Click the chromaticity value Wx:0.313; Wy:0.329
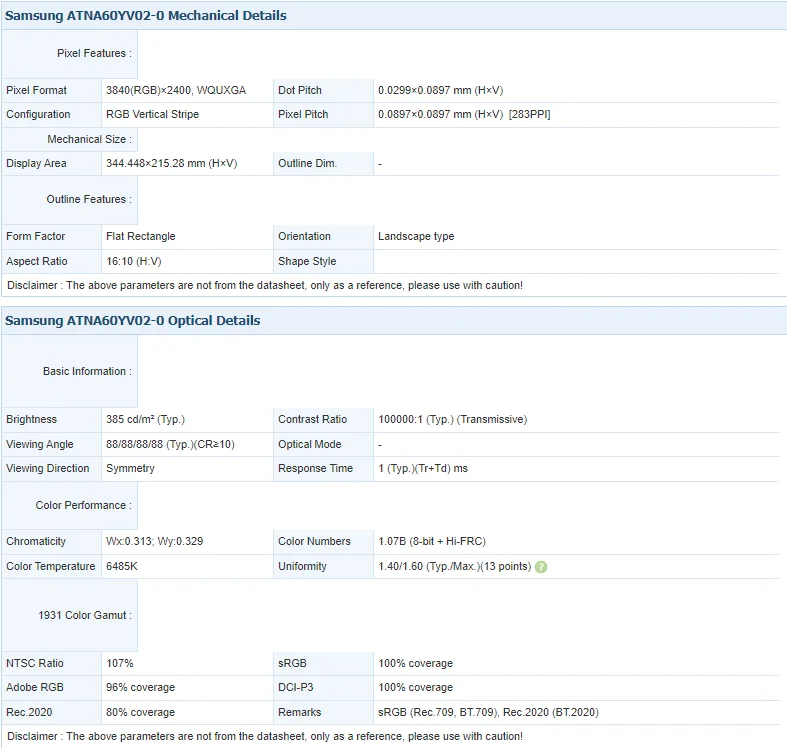The height and width of the screenshot is (748, 787). click(155, 542)
